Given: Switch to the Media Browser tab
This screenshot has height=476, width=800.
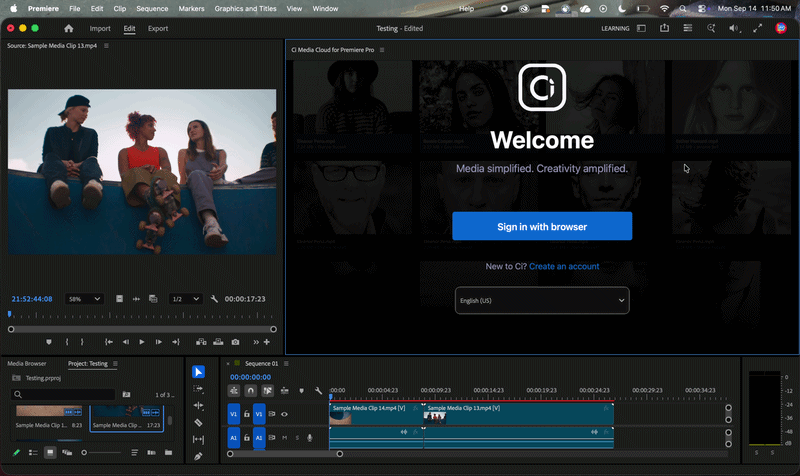Looking at the screenshot, I should pos(27,363).
